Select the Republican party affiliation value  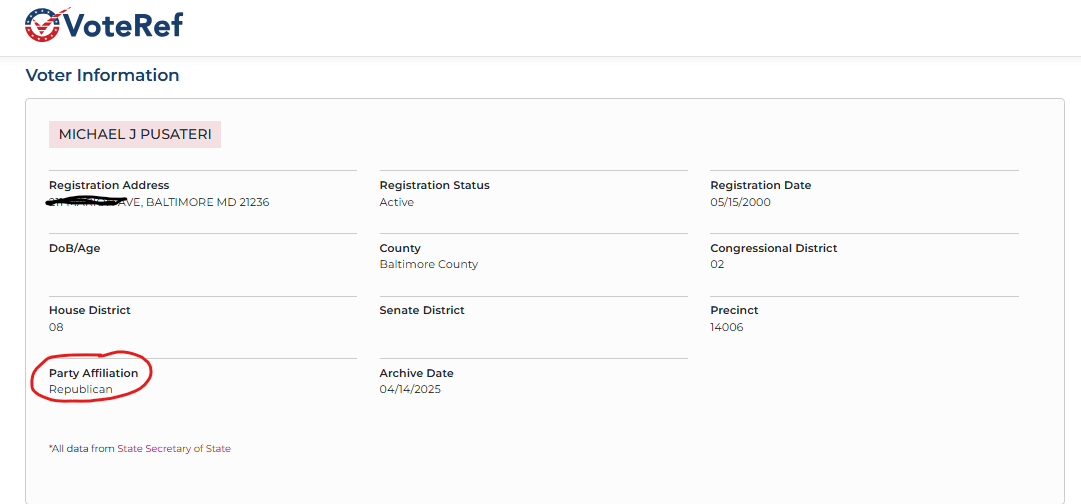81,390
